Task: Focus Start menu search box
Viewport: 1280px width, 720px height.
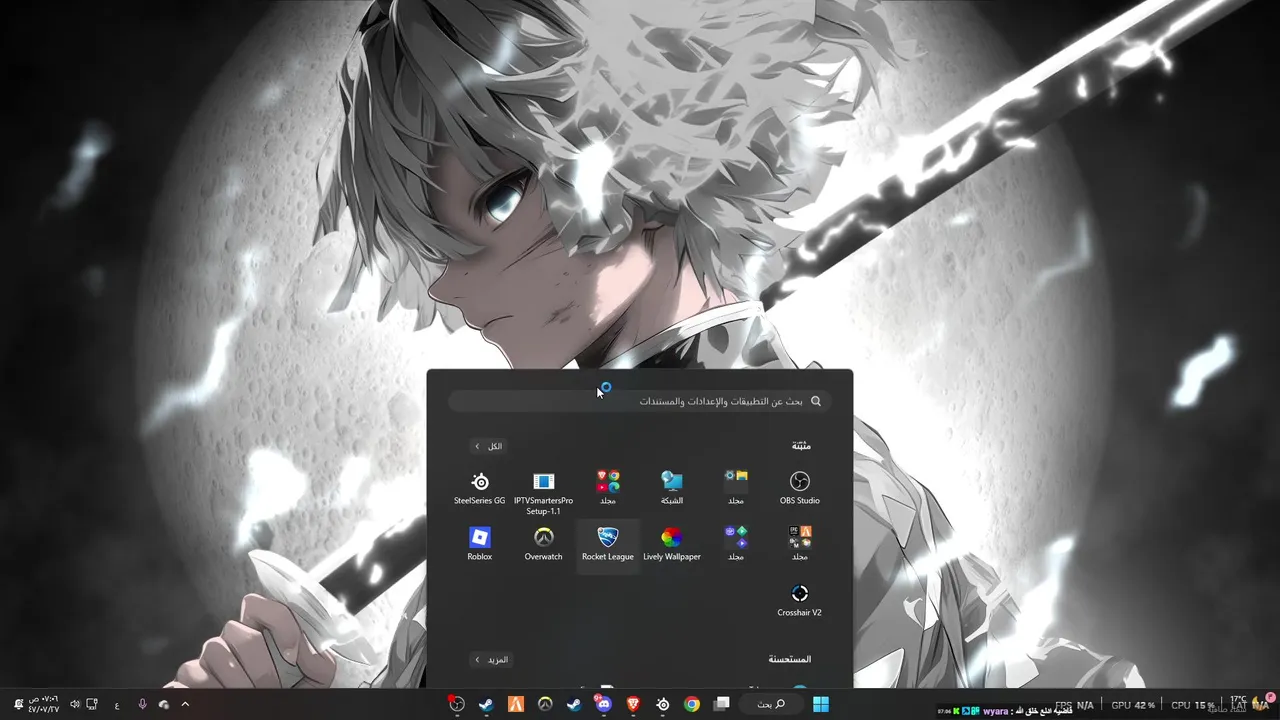Action: (640, 401)
